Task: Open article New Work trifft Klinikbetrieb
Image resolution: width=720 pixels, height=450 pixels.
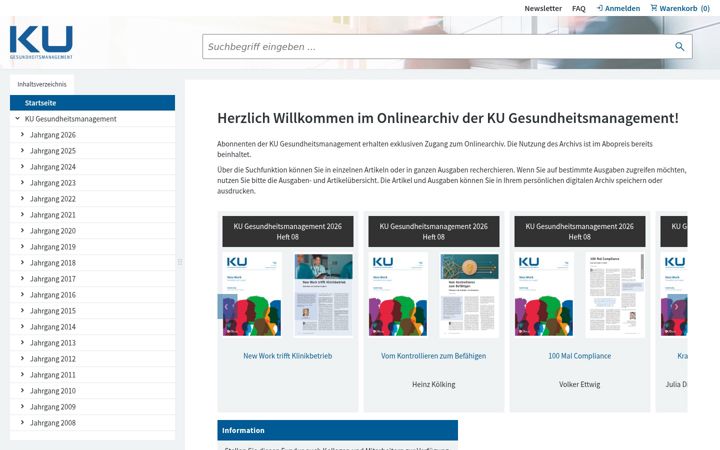Action: pos(287,356)
